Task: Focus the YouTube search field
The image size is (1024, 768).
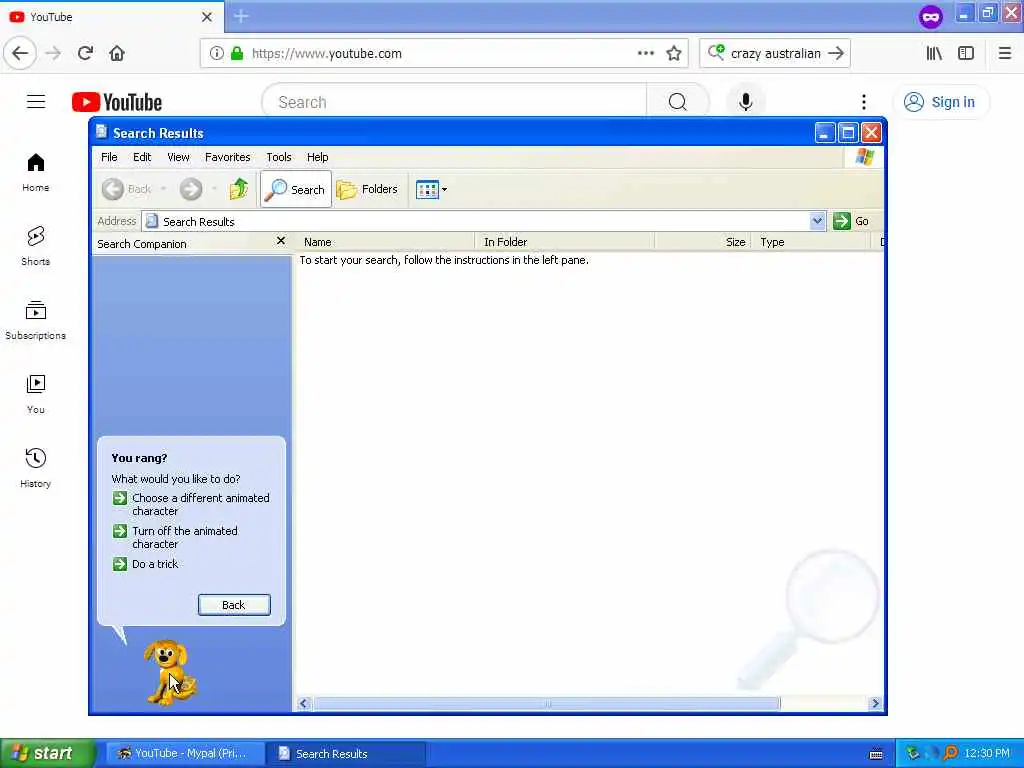Action: 455,102
